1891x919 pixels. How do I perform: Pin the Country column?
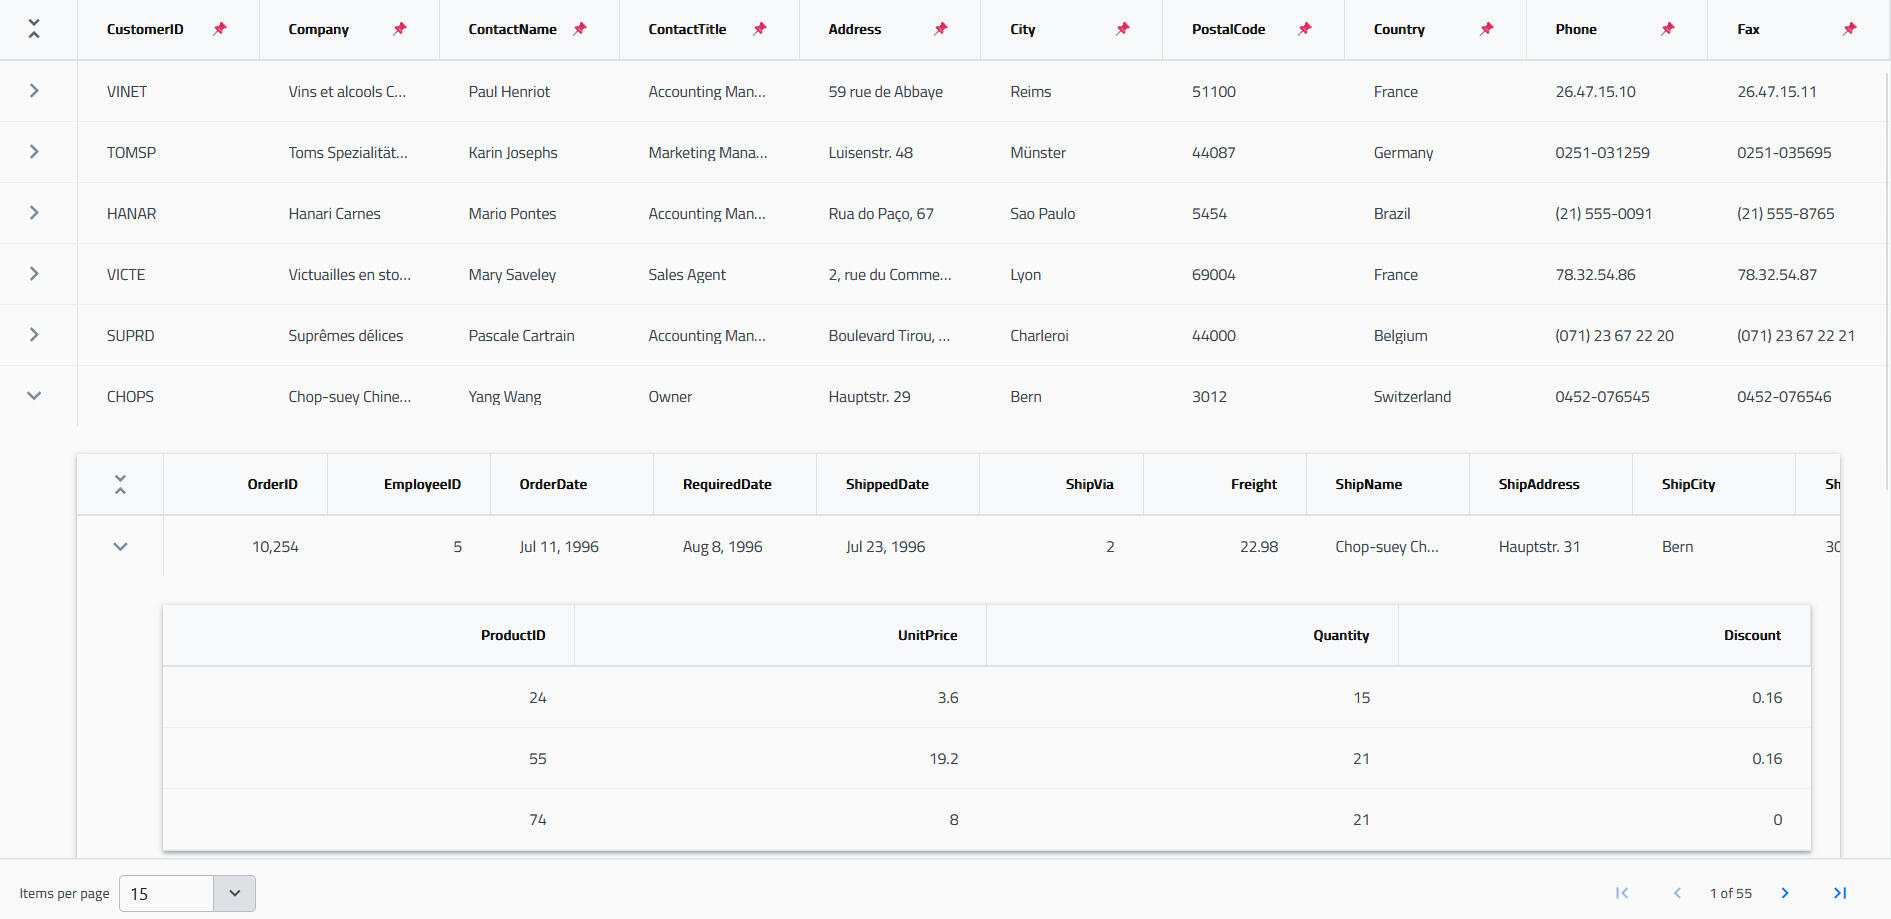pyautogui.click(x=1487, y=29)
